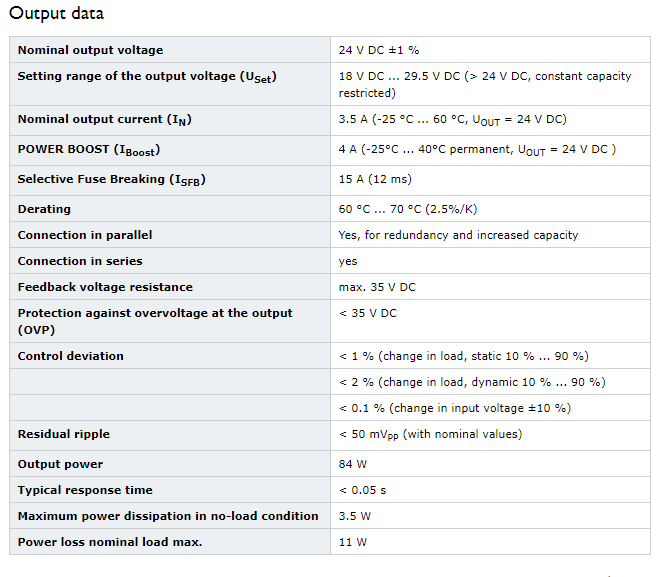
Task: Click the Derating row label
Action: [x=44, y=209]
